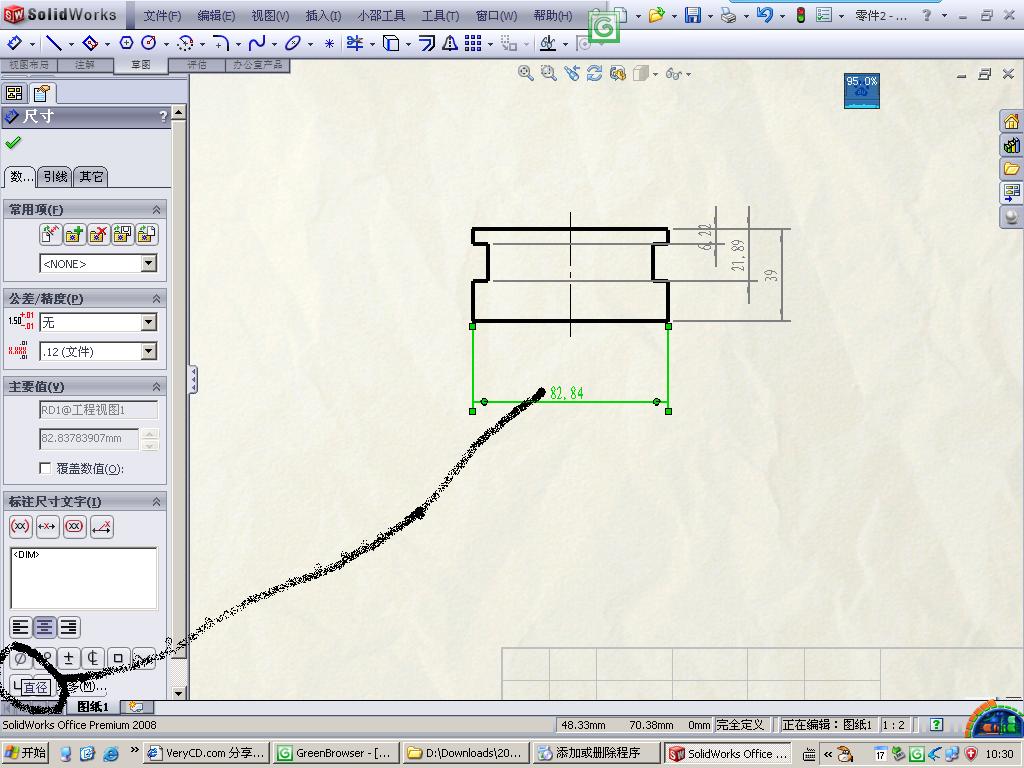1024x768 pixels.
Task: Select the Line sketch tool
Action: (54, 43)
